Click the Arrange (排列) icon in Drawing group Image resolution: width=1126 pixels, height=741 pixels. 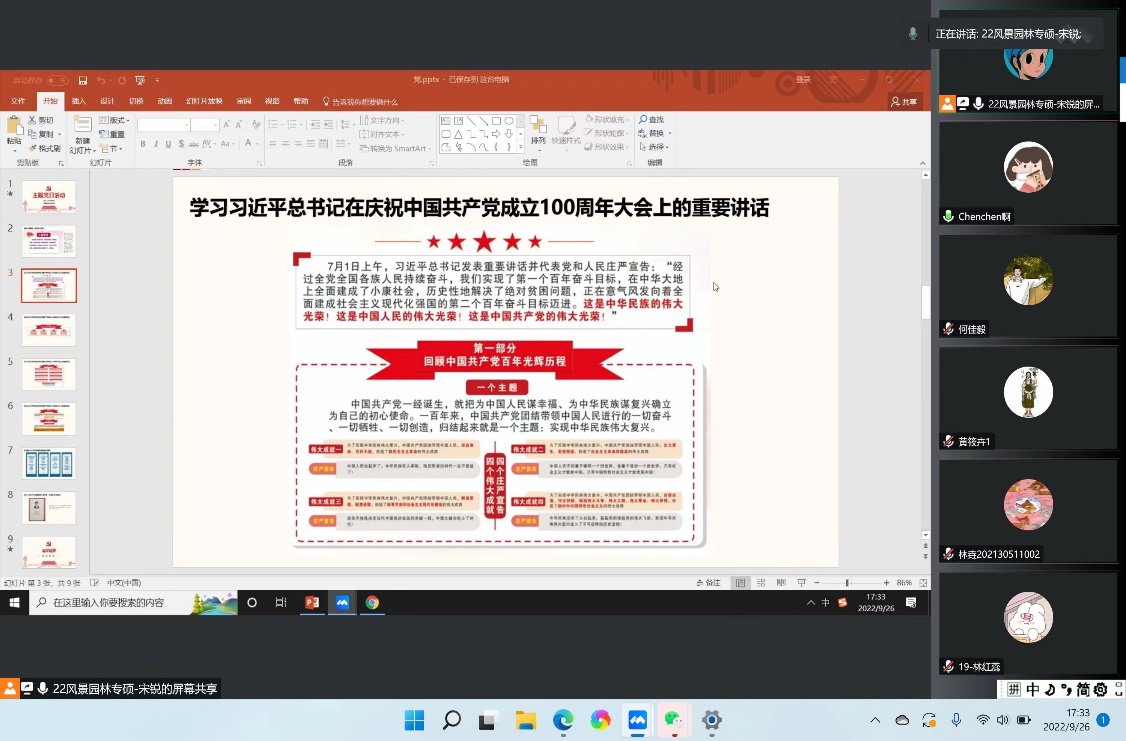[538, 128]
